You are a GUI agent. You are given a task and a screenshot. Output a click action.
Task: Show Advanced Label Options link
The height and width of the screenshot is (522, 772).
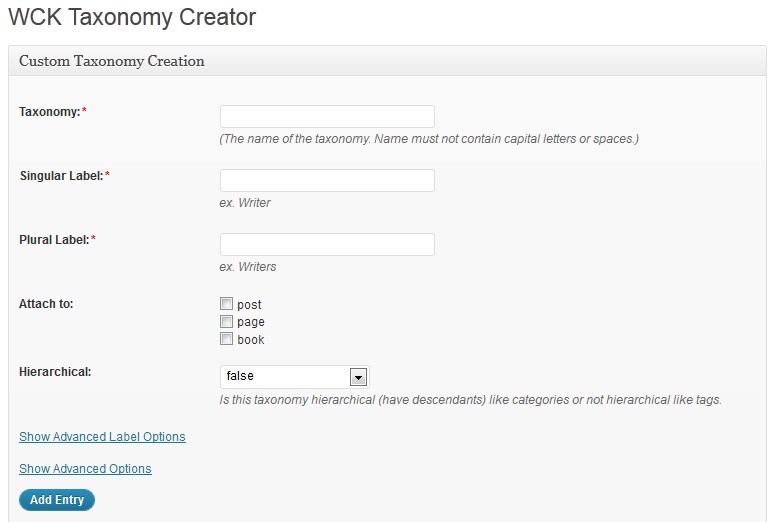click(102, 437)
